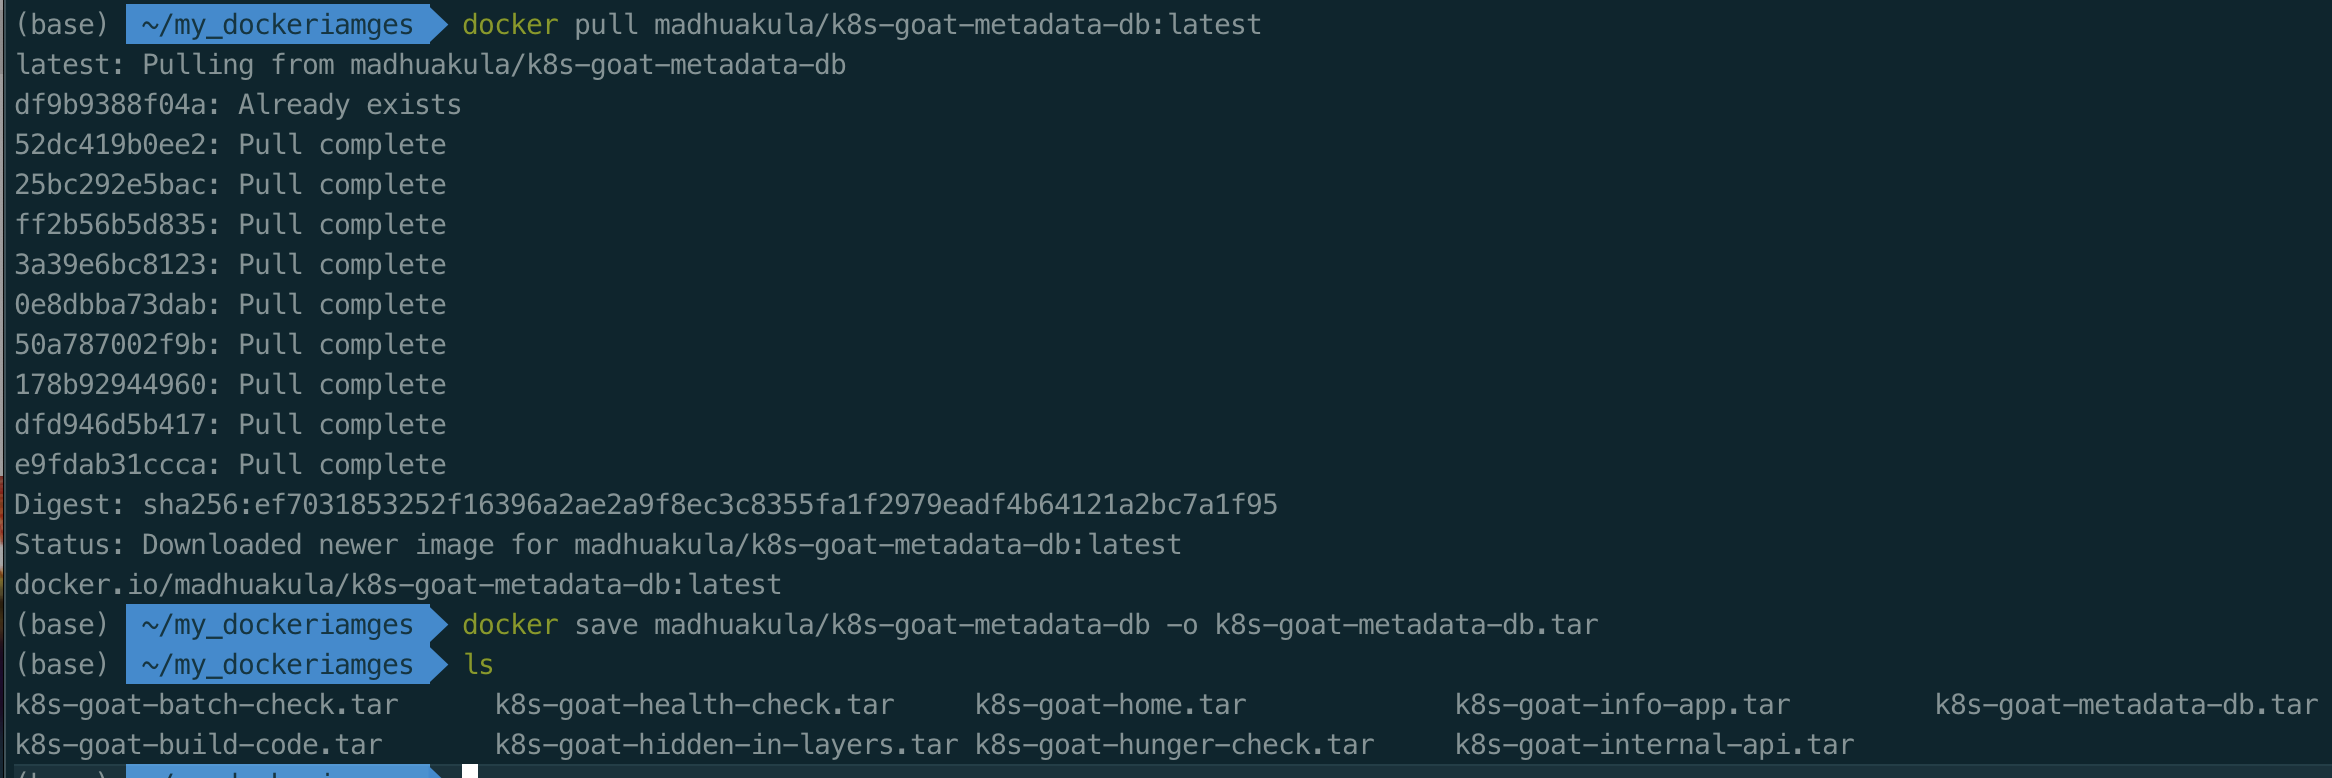Viewport: 2332px width, 778px height.
Task: Click the 'Already exists' status text
Action: click(350, 105)
